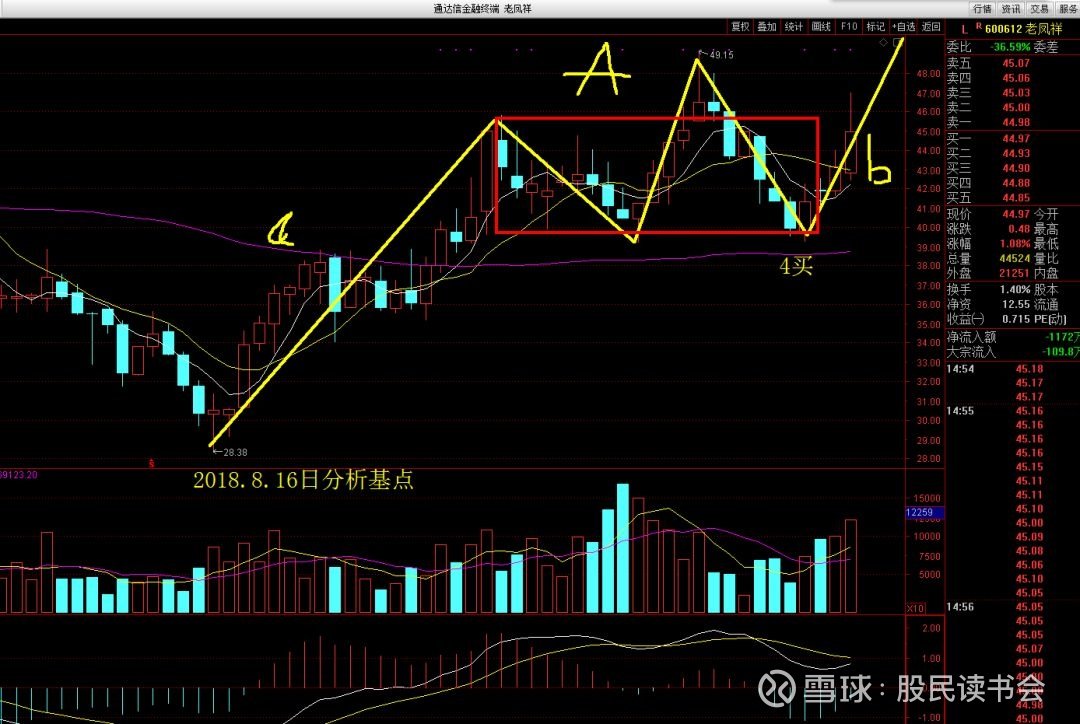Select the 卖二 price 45.00
1080x724 pixels.
point(1016,107)
